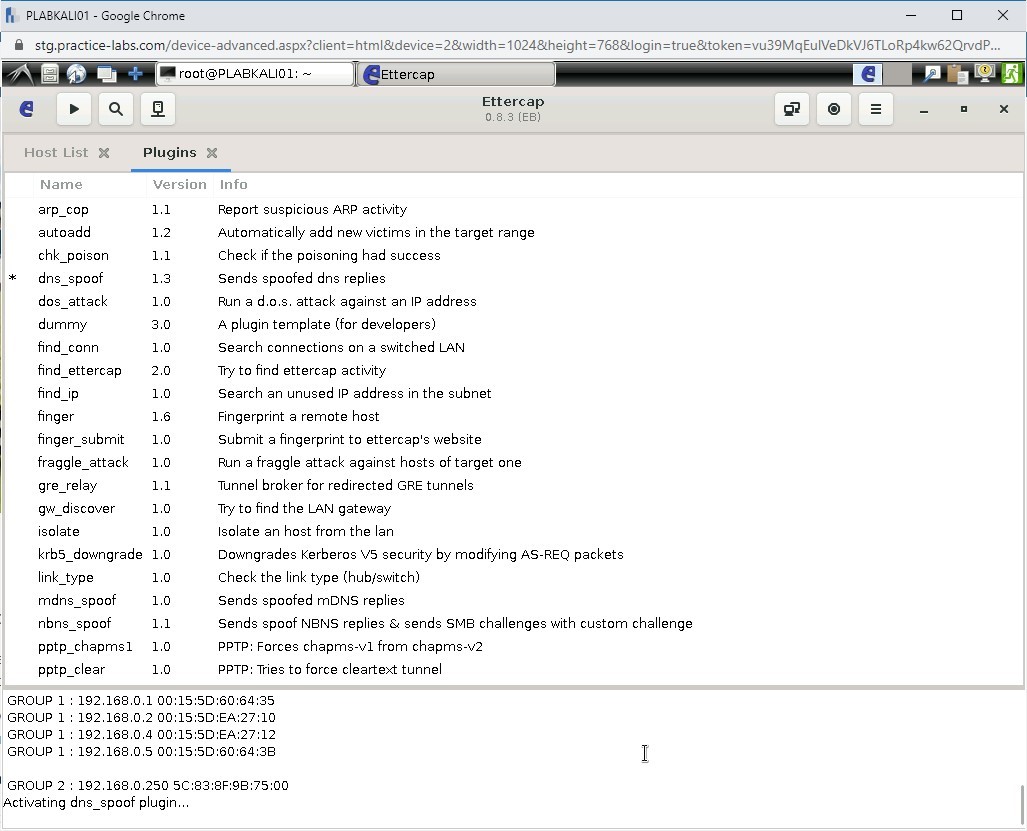Screen dimensions: 1027x831
Task: Click the blue plus icon in the taskbar
Action: (134, 73)
